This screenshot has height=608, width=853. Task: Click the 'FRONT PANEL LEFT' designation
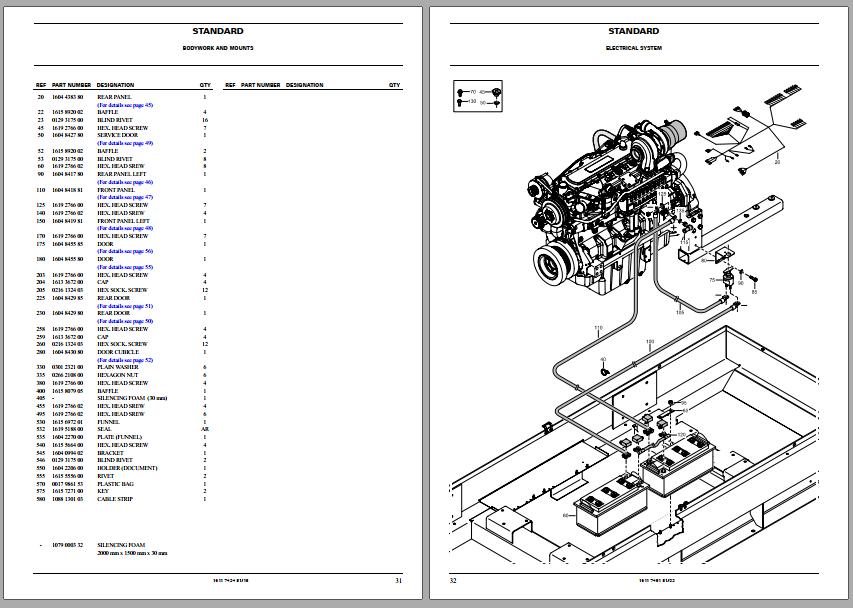(123, 221)
